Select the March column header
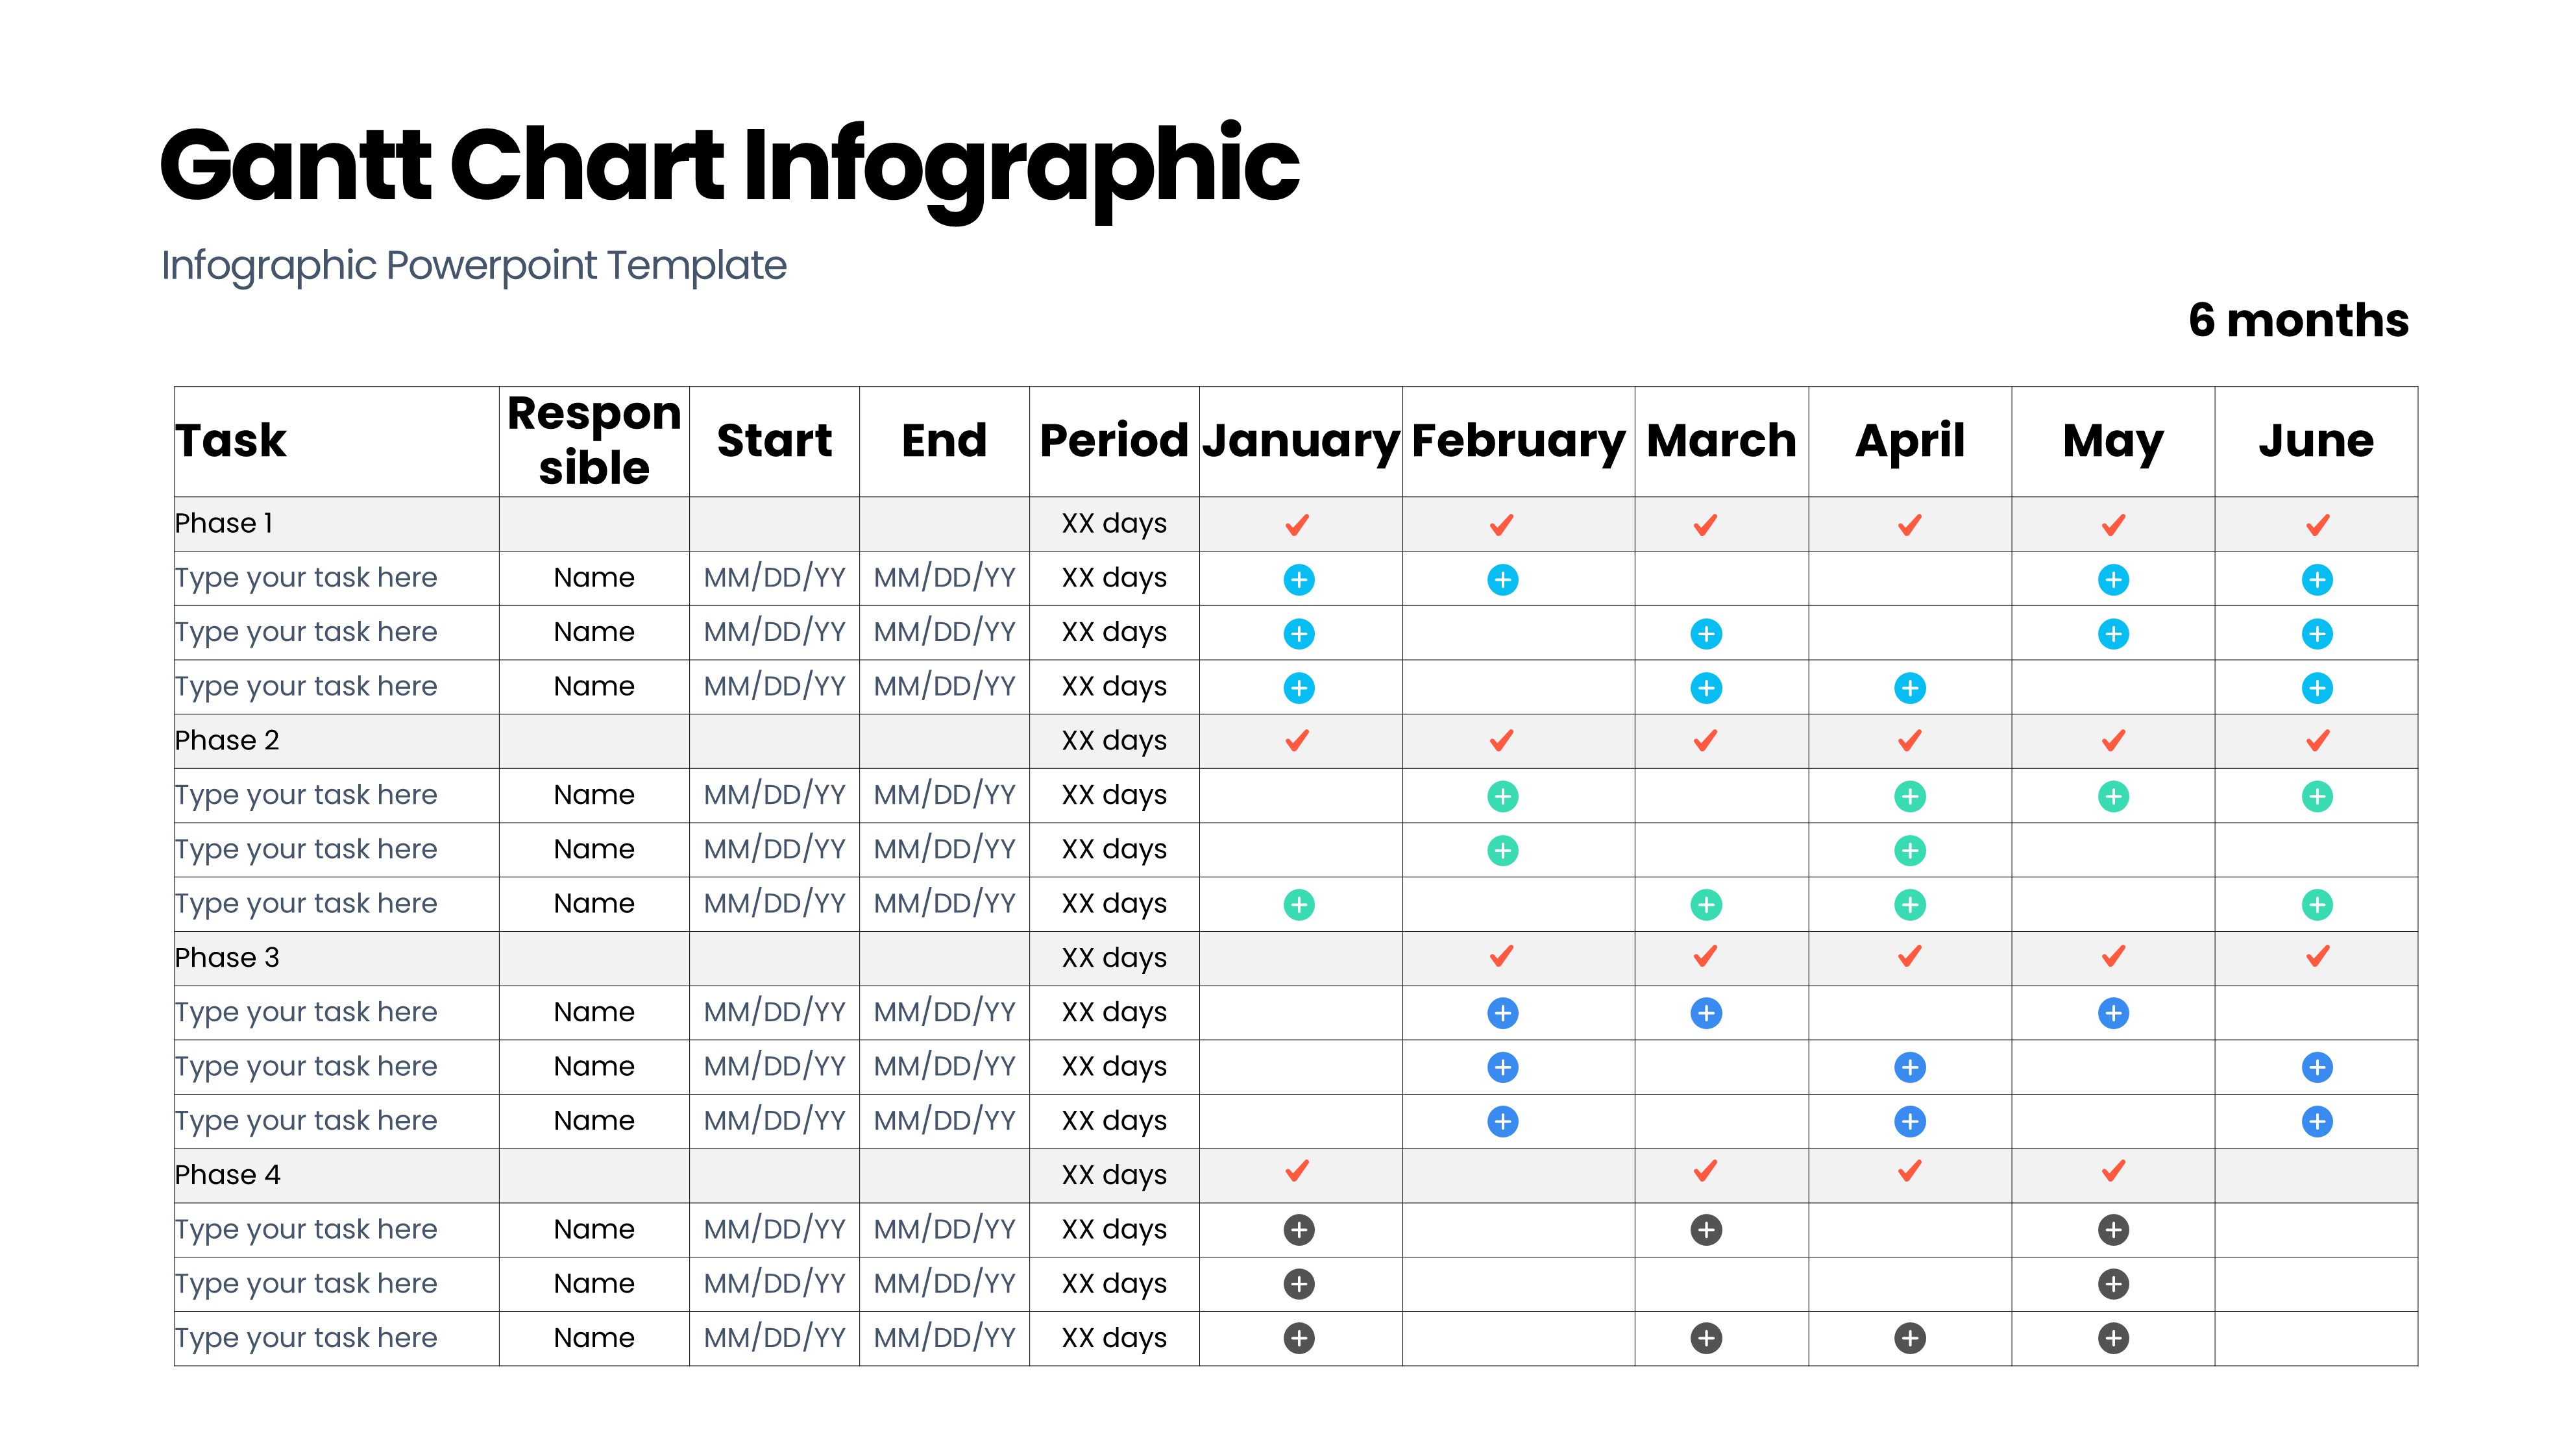The height and width of the screenshot is (1456, 2568). [x=1721, y=441]
